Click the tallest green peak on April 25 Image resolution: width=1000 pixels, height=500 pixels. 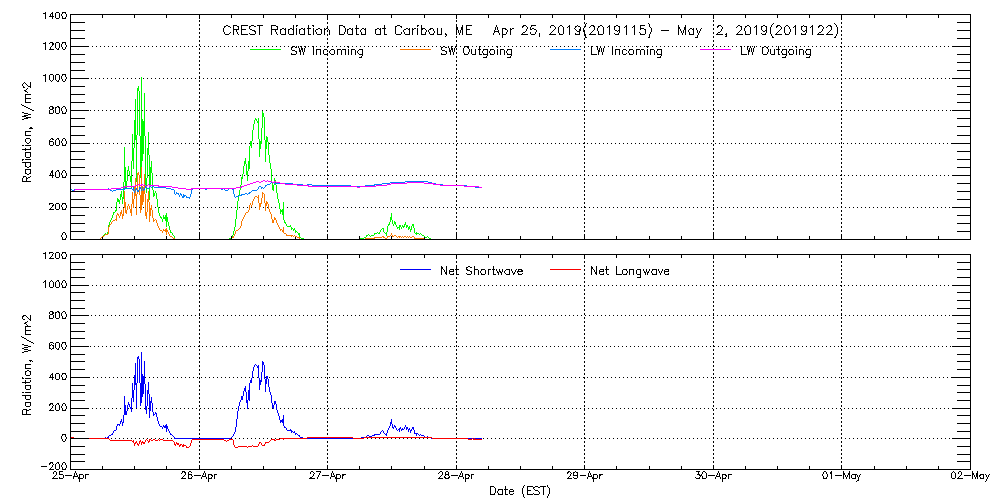(141, 80)
